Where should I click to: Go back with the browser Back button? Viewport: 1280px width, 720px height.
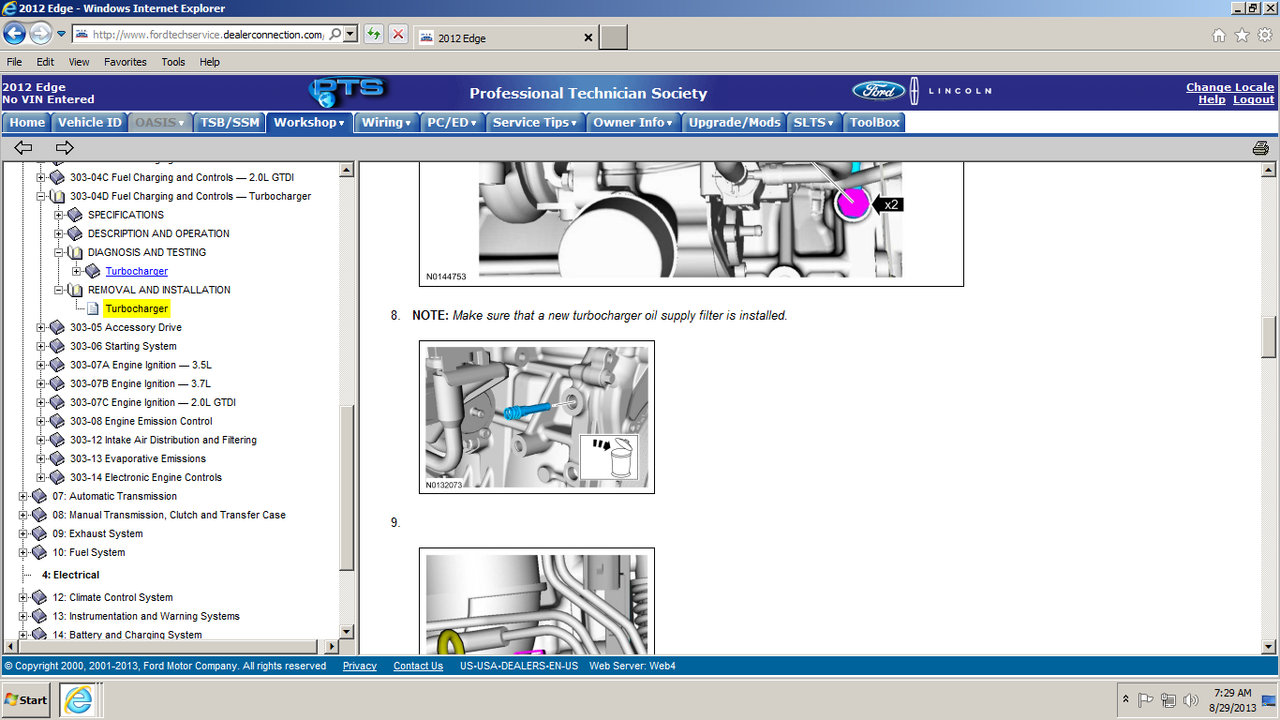[x=15, y=33]
